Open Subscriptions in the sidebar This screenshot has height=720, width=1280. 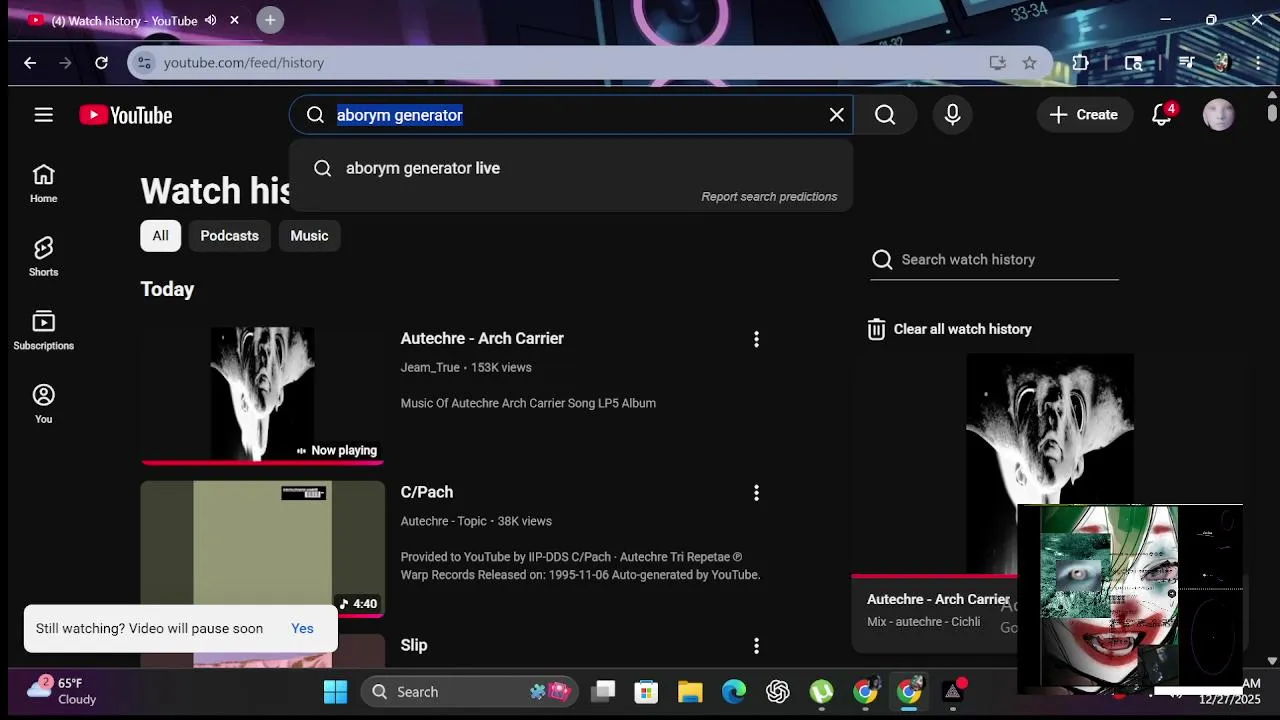(x=43, y=331)
